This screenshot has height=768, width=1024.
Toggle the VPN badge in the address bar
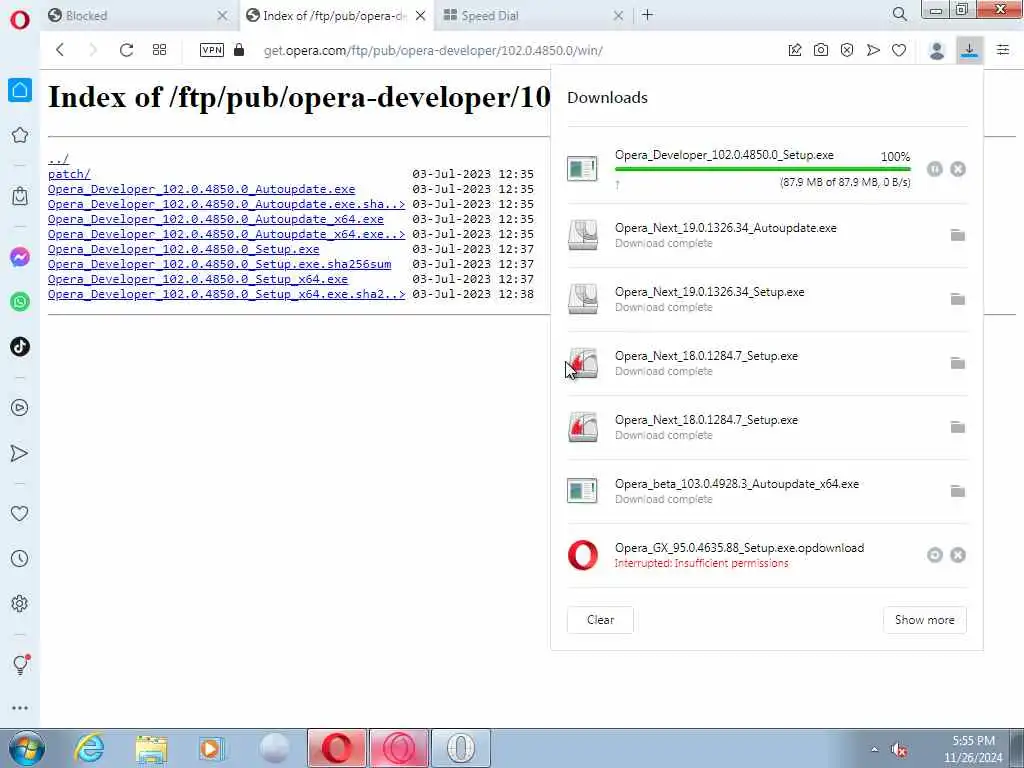212,50
